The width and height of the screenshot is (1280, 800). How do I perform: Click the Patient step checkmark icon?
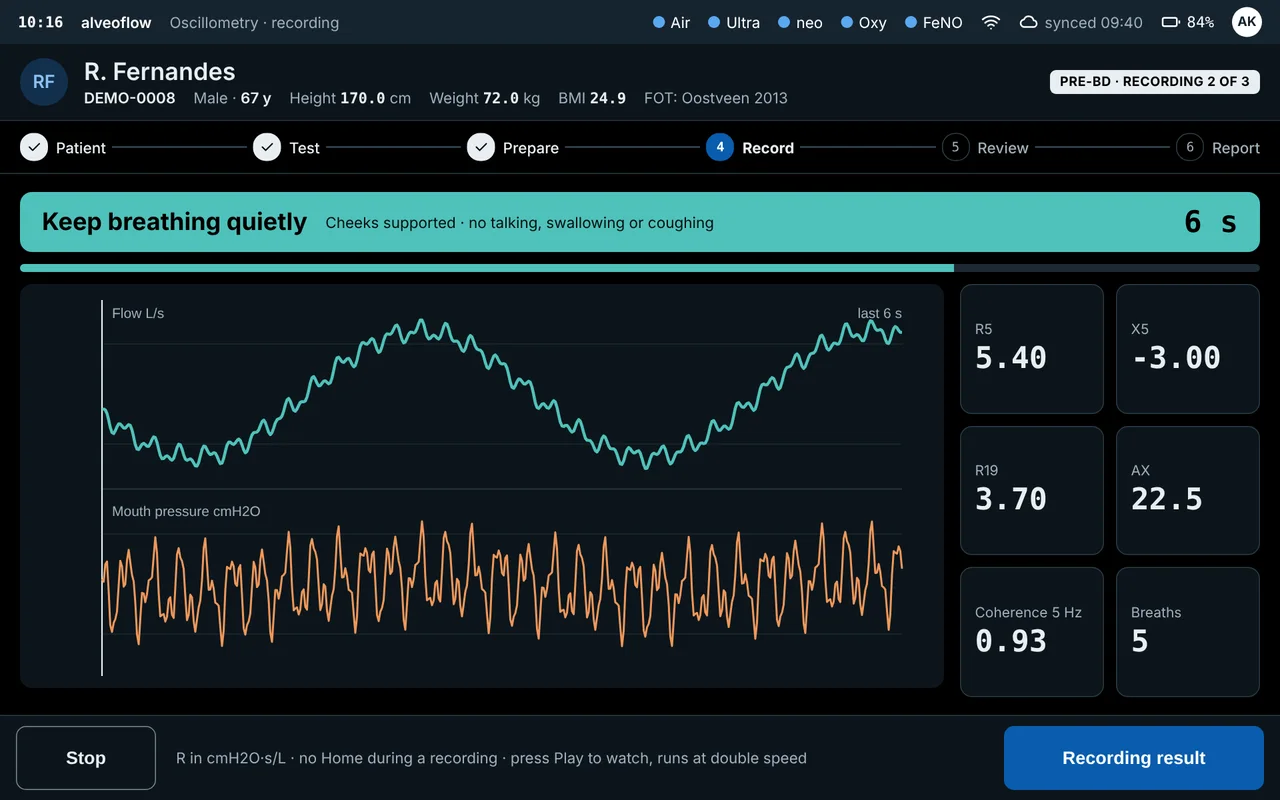(x=34, y=148)
